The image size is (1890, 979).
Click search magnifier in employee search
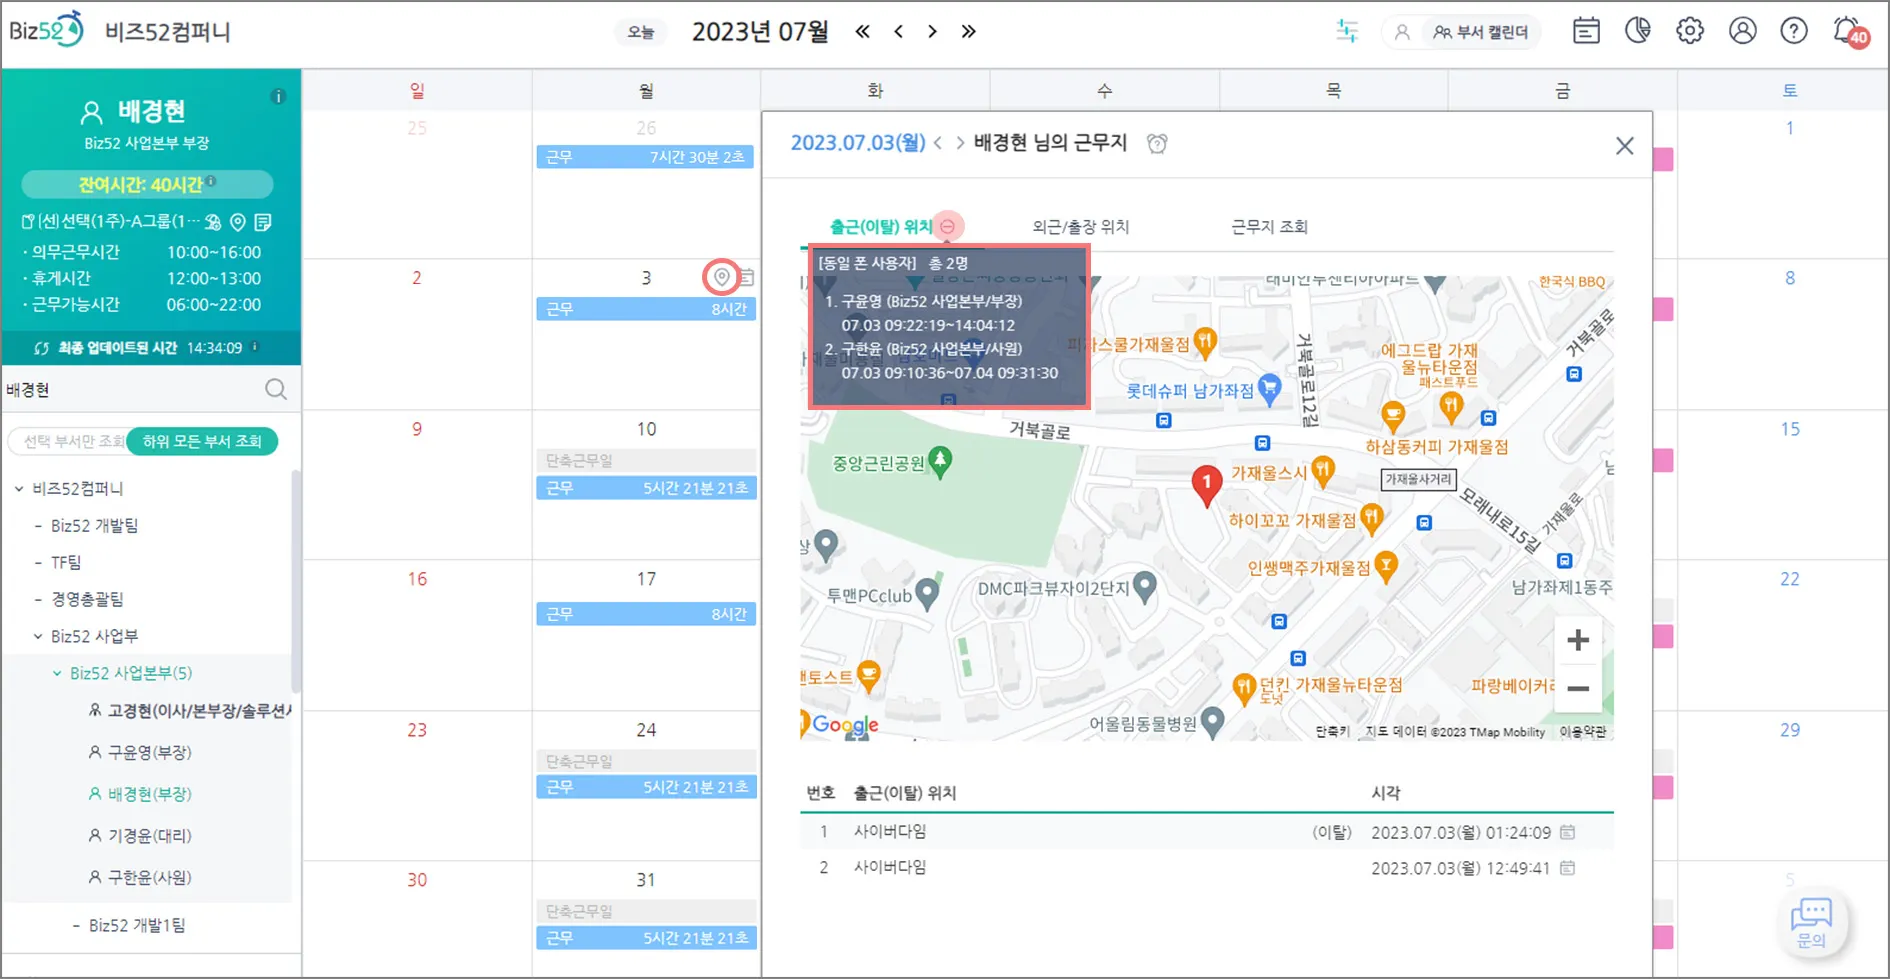[x=276, y=389]
